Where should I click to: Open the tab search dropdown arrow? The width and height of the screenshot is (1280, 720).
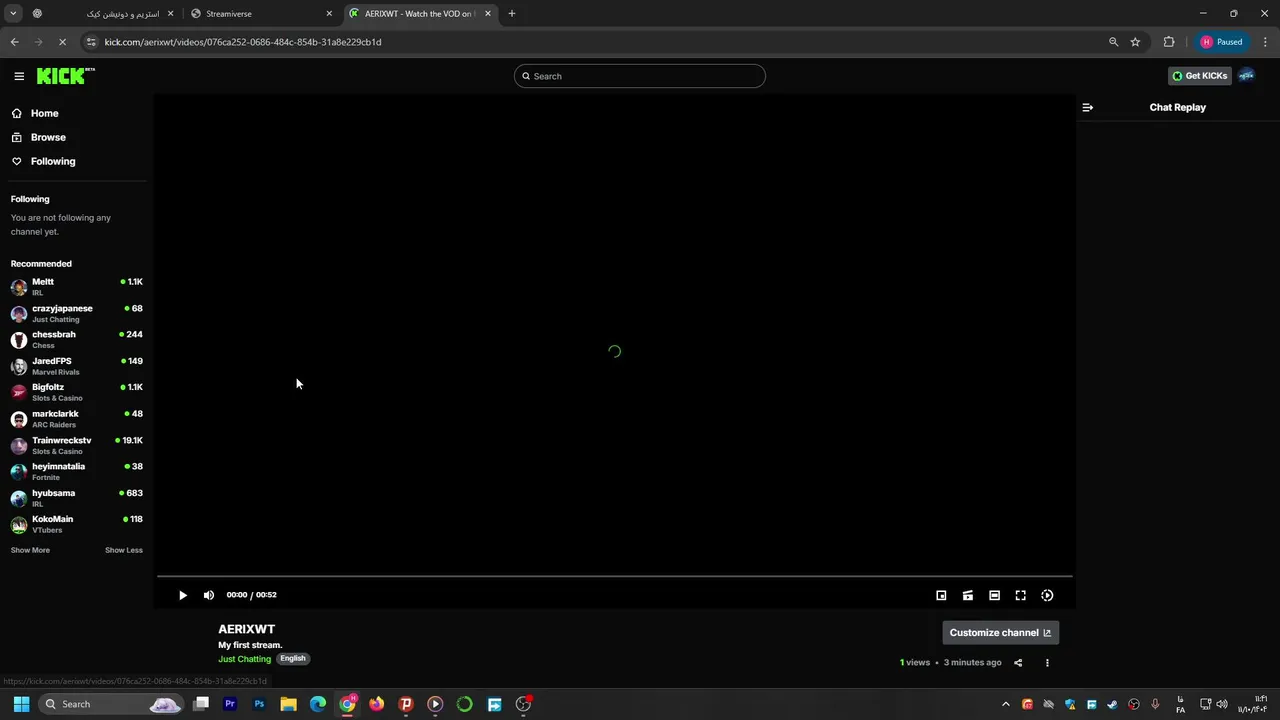click(x=13, y=14)
